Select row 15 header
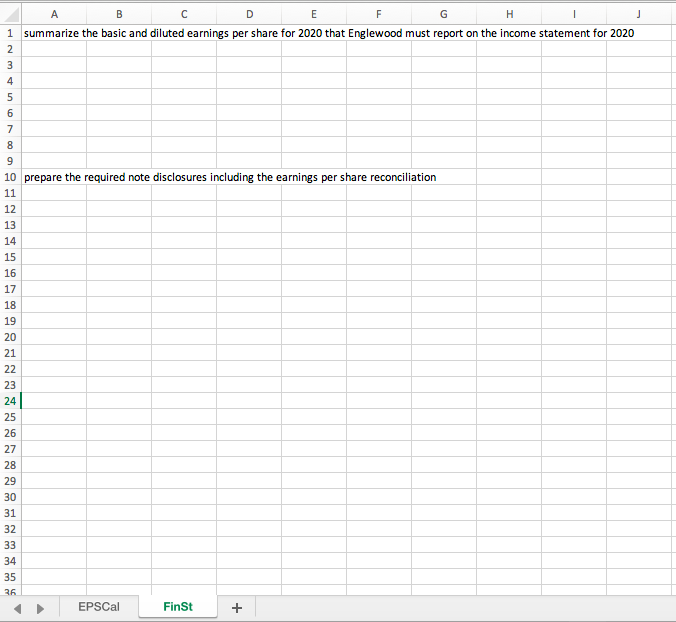The image size is (676, 622). click(x=10, y=257)
